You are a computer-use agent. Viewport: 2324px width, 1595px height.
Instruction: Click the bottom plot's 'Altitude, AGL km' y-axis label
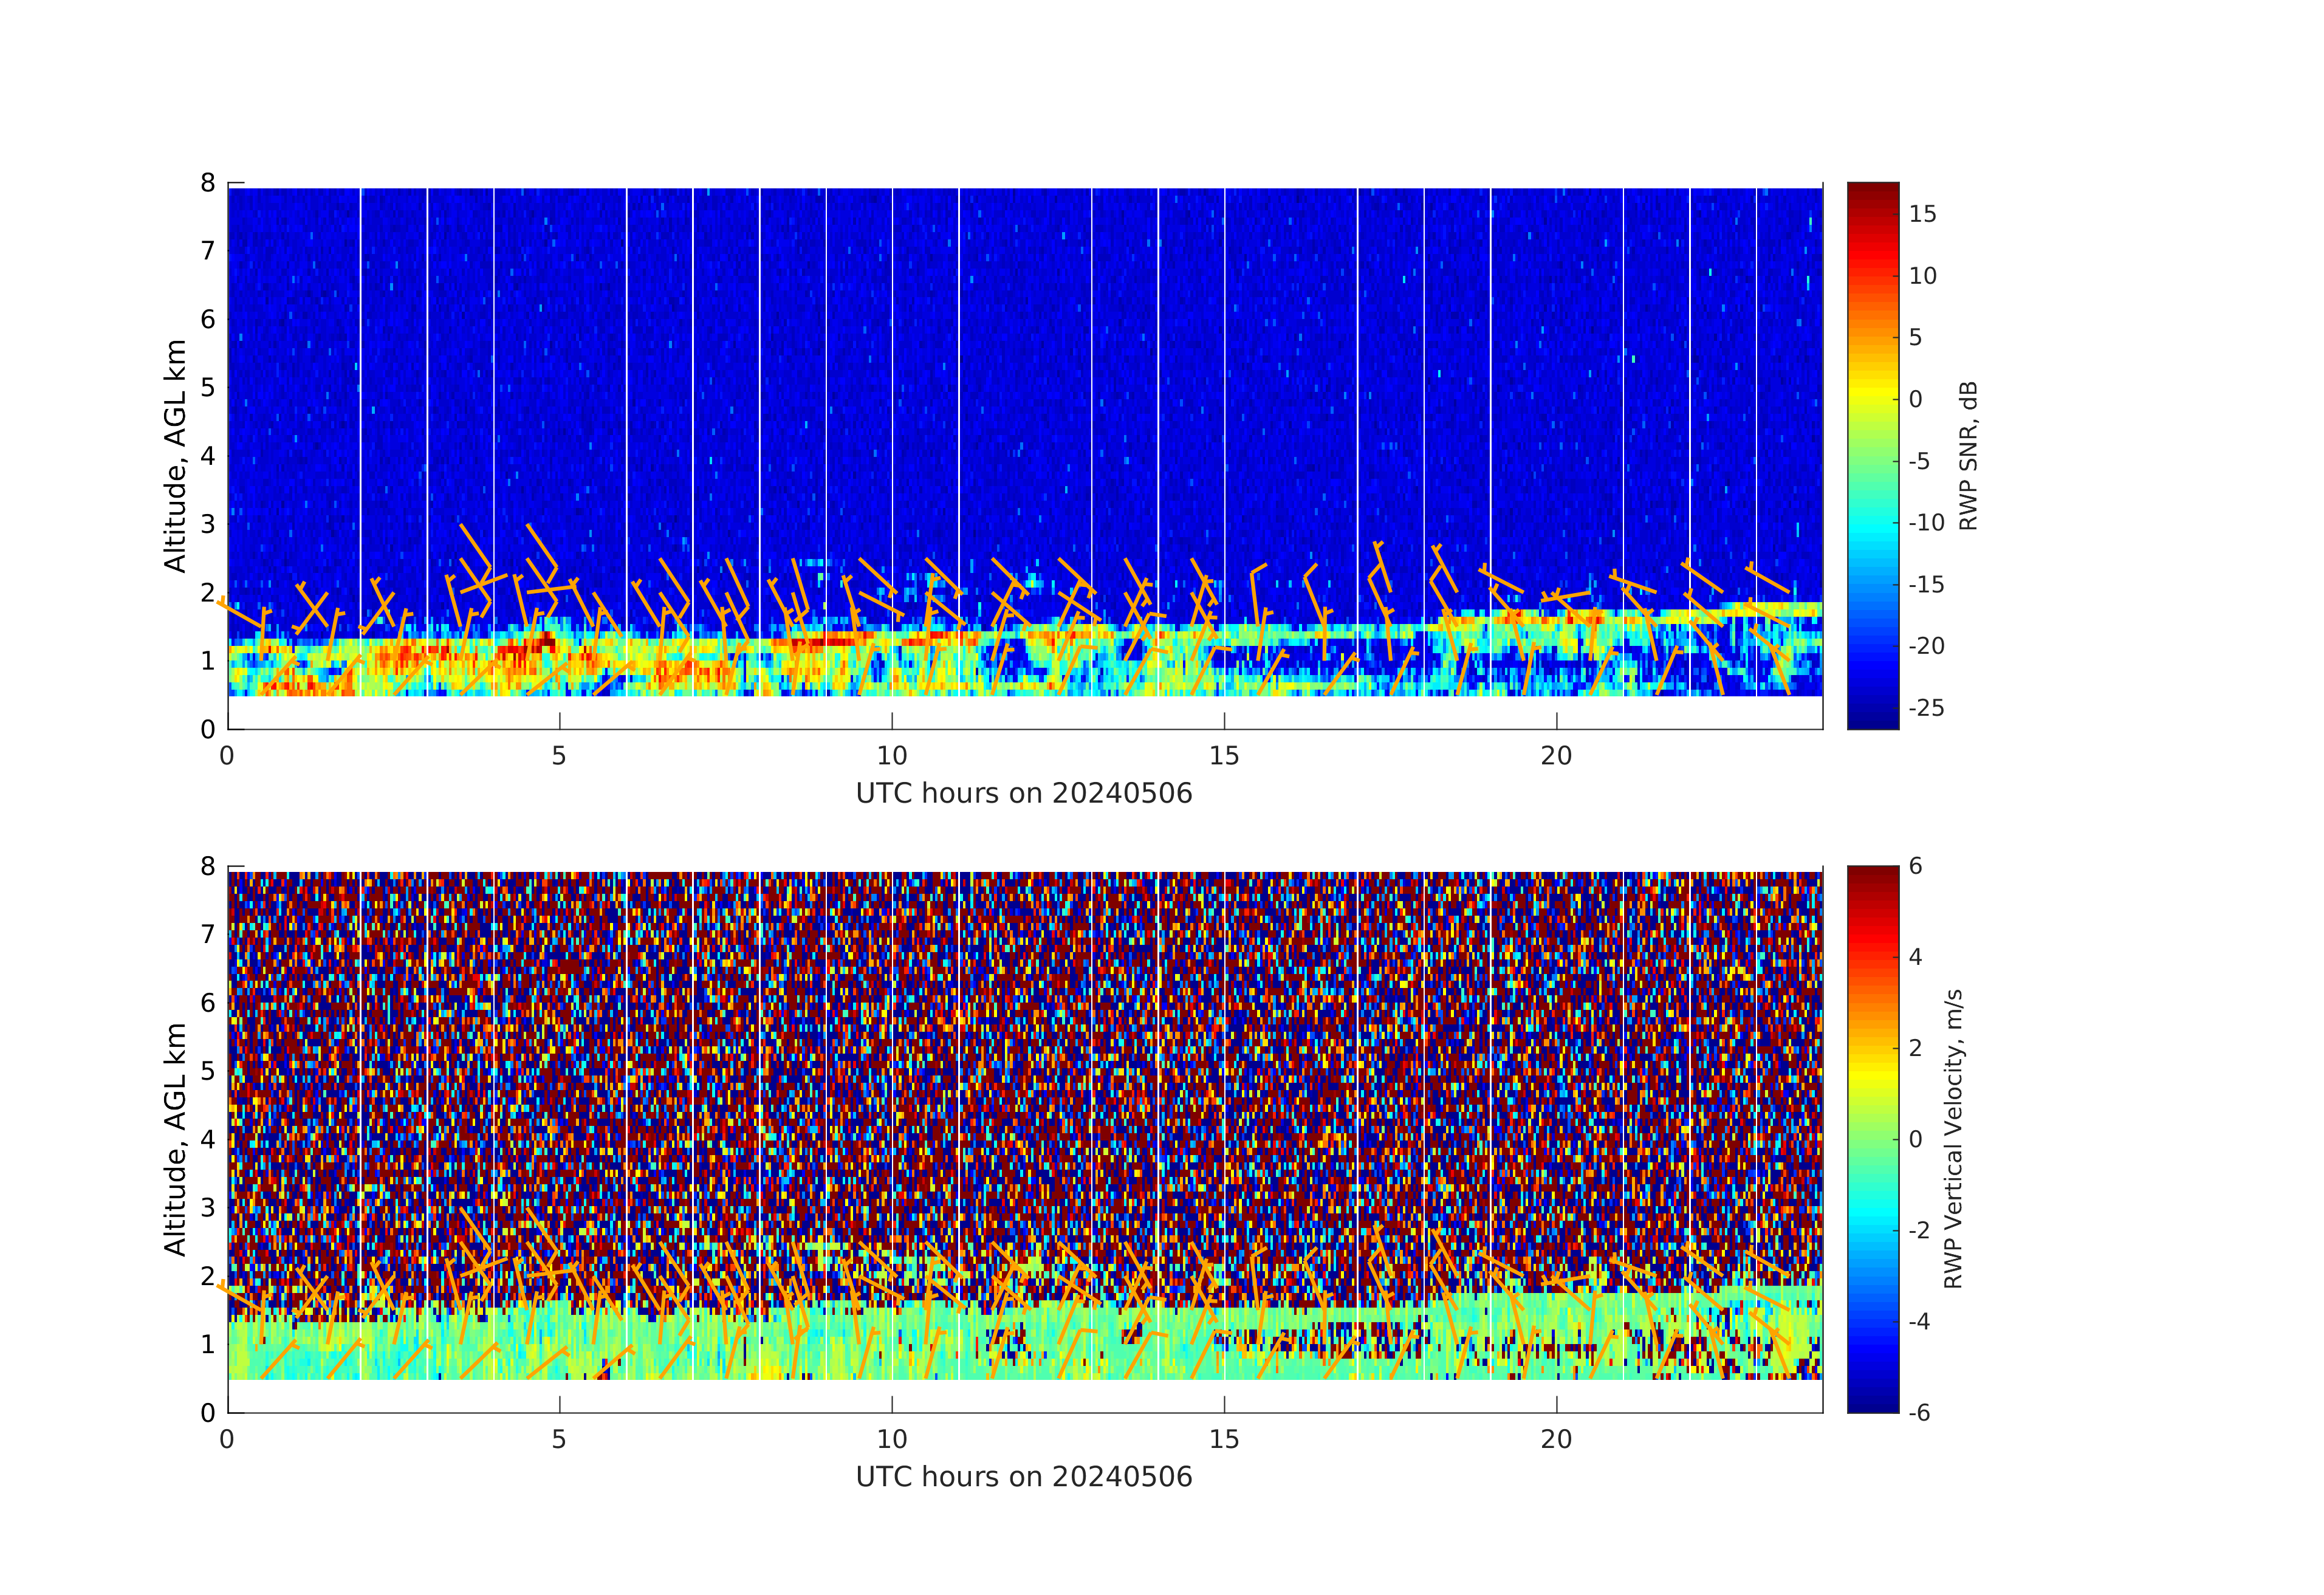(175, 1139)
